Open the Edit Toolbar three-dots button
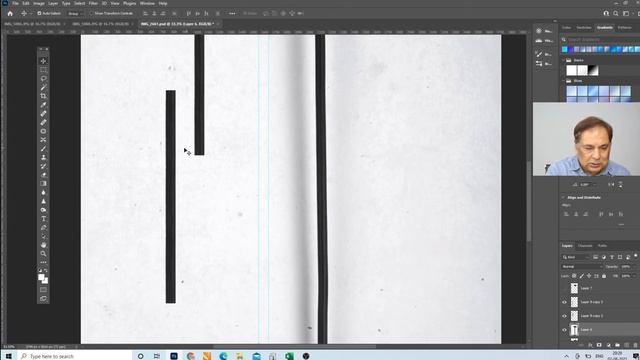 point(43,262)
